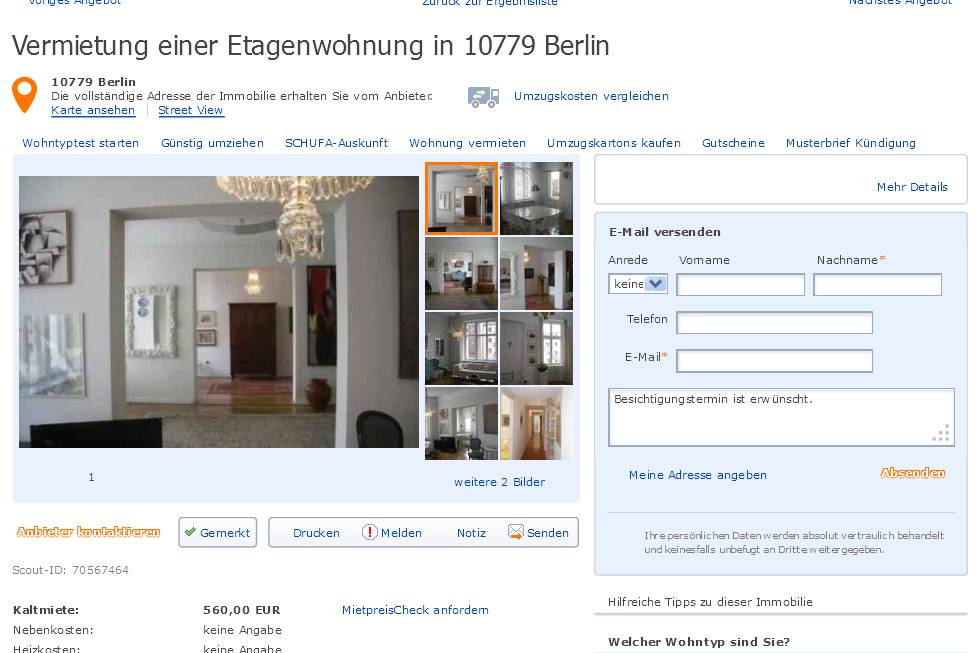Viewport: 976px width, 653px height.
Task: Select hallway corridor thumbnail image
Action: (x=537, y=423)
